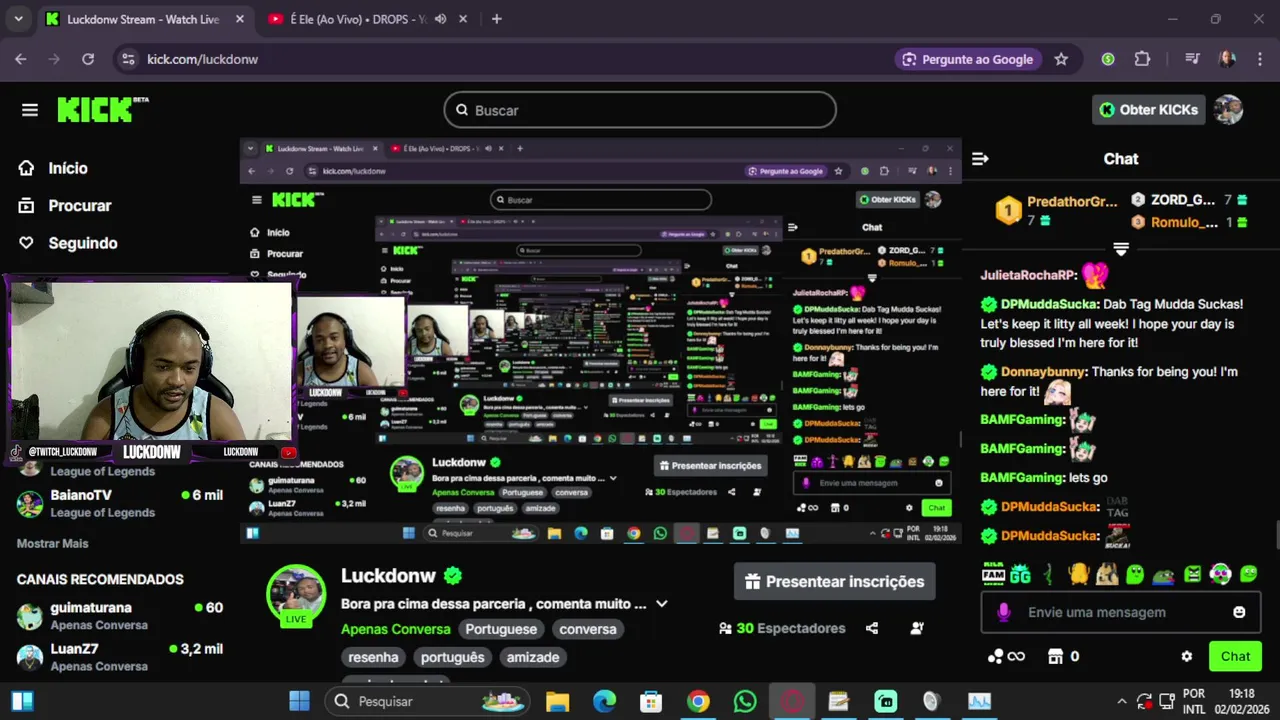This screenshot has height=720, width=1280.
Task: Click the username JulietaRochaRP in chat
Action: (1028, 275)
